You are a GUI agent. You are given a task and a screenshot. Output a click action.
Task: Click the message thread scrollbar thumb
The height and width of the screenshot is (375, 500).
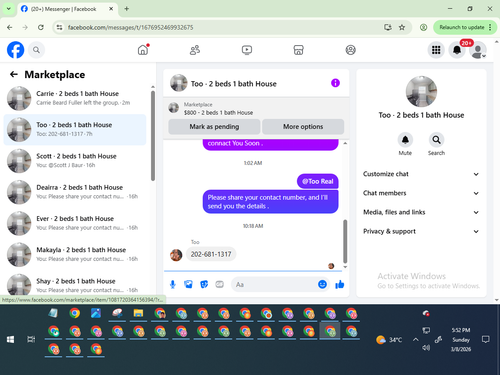[345, 241]
